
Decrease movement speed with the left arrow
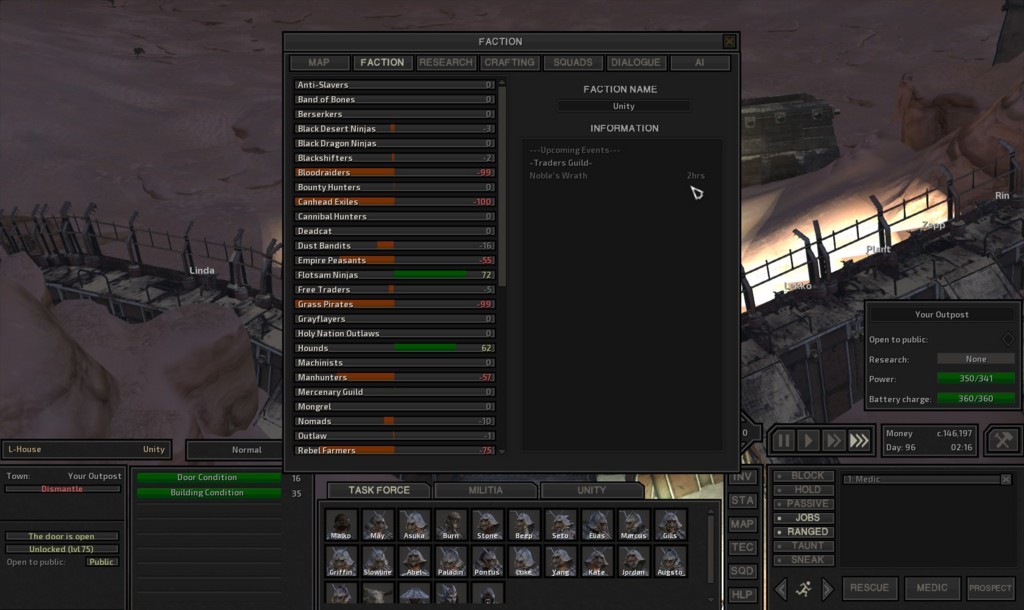click(x=781, y=588)
